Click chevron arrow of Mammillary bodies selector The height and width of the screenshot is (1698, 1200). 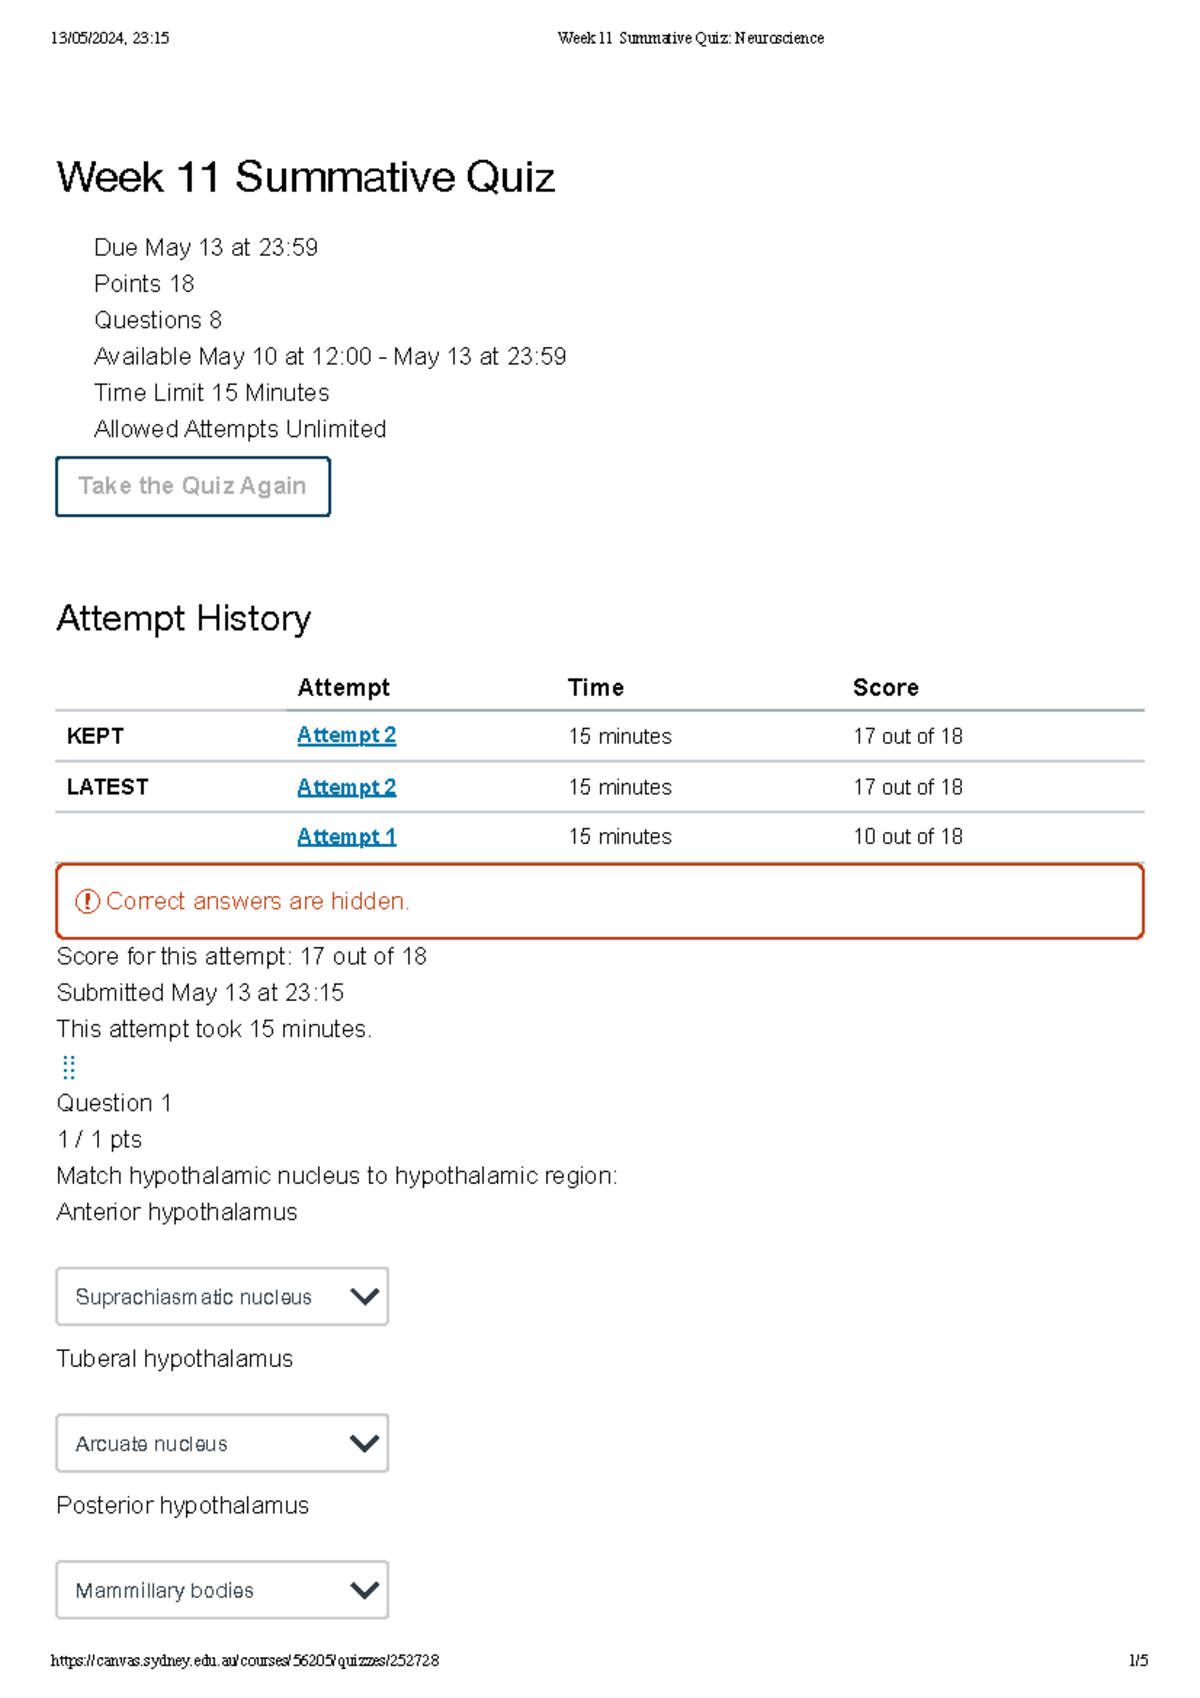click(364, 1591)
